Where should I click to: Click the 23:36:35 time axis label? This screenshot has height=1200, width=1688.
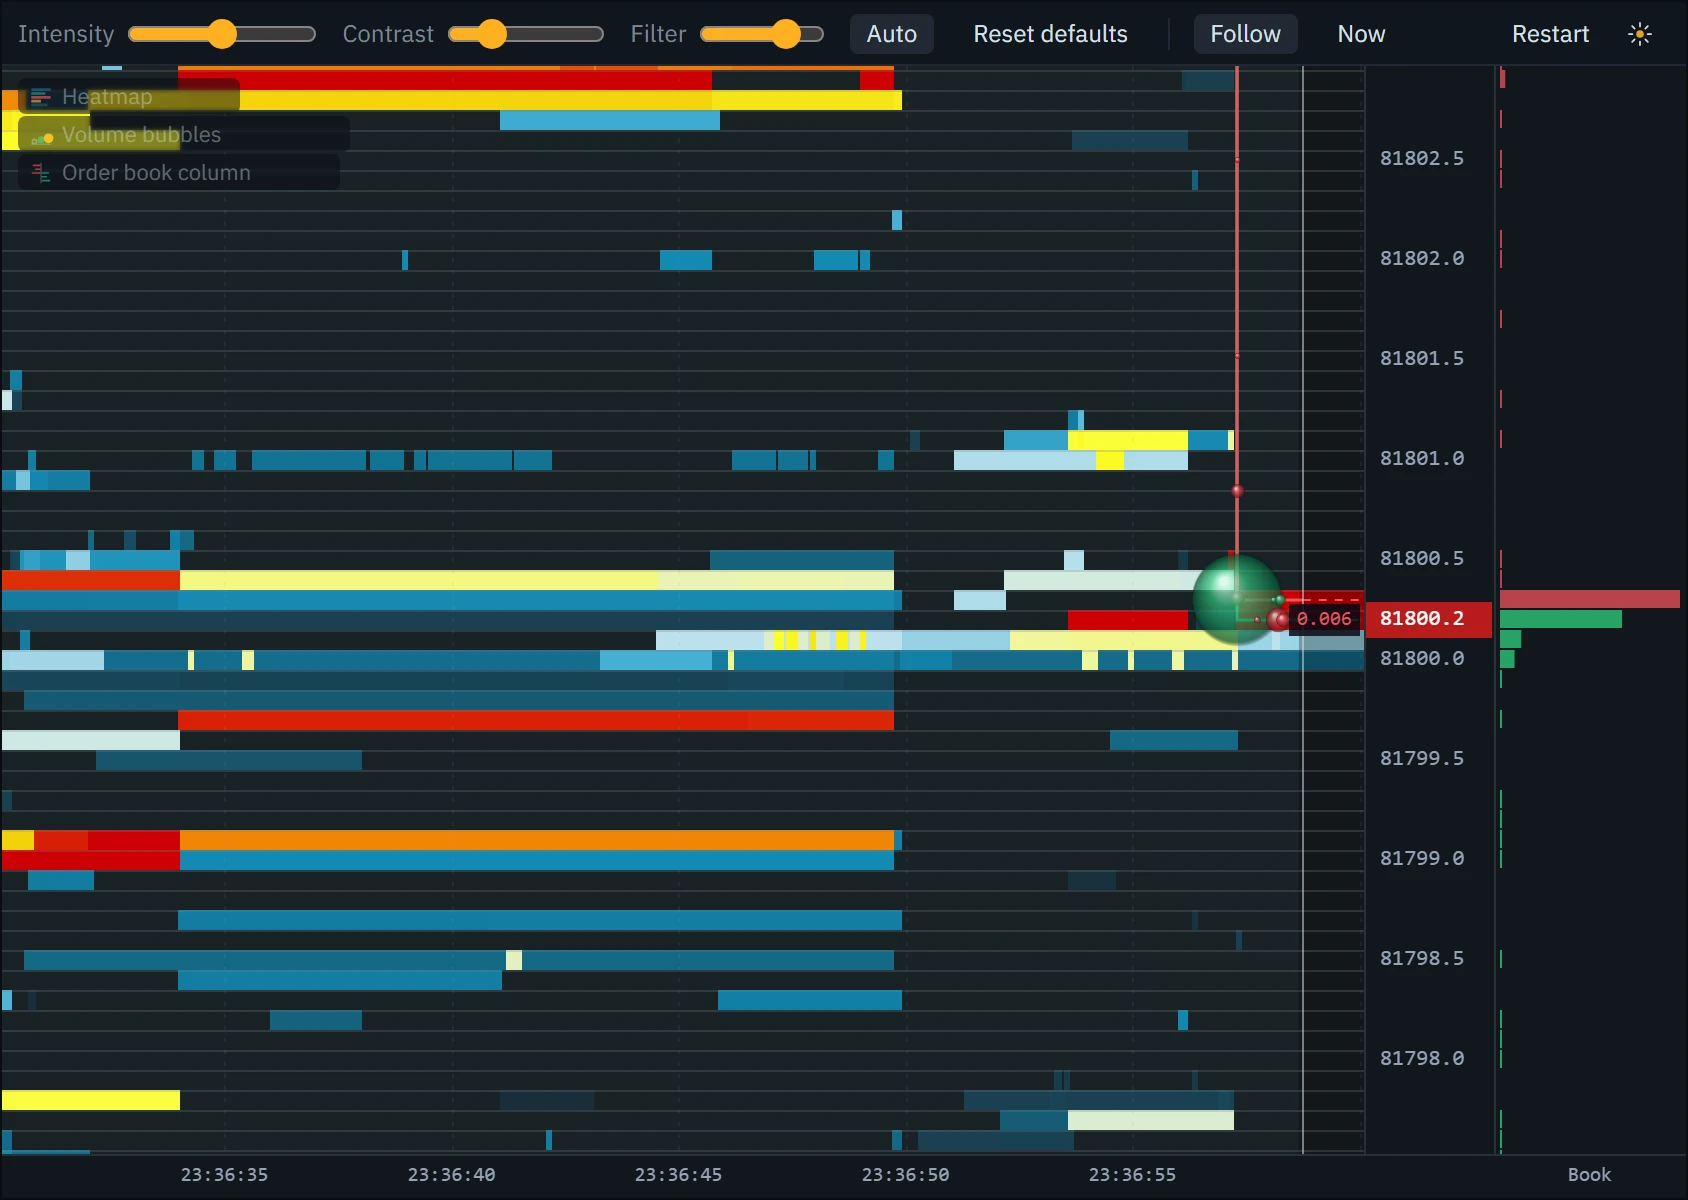[224, 1175]
